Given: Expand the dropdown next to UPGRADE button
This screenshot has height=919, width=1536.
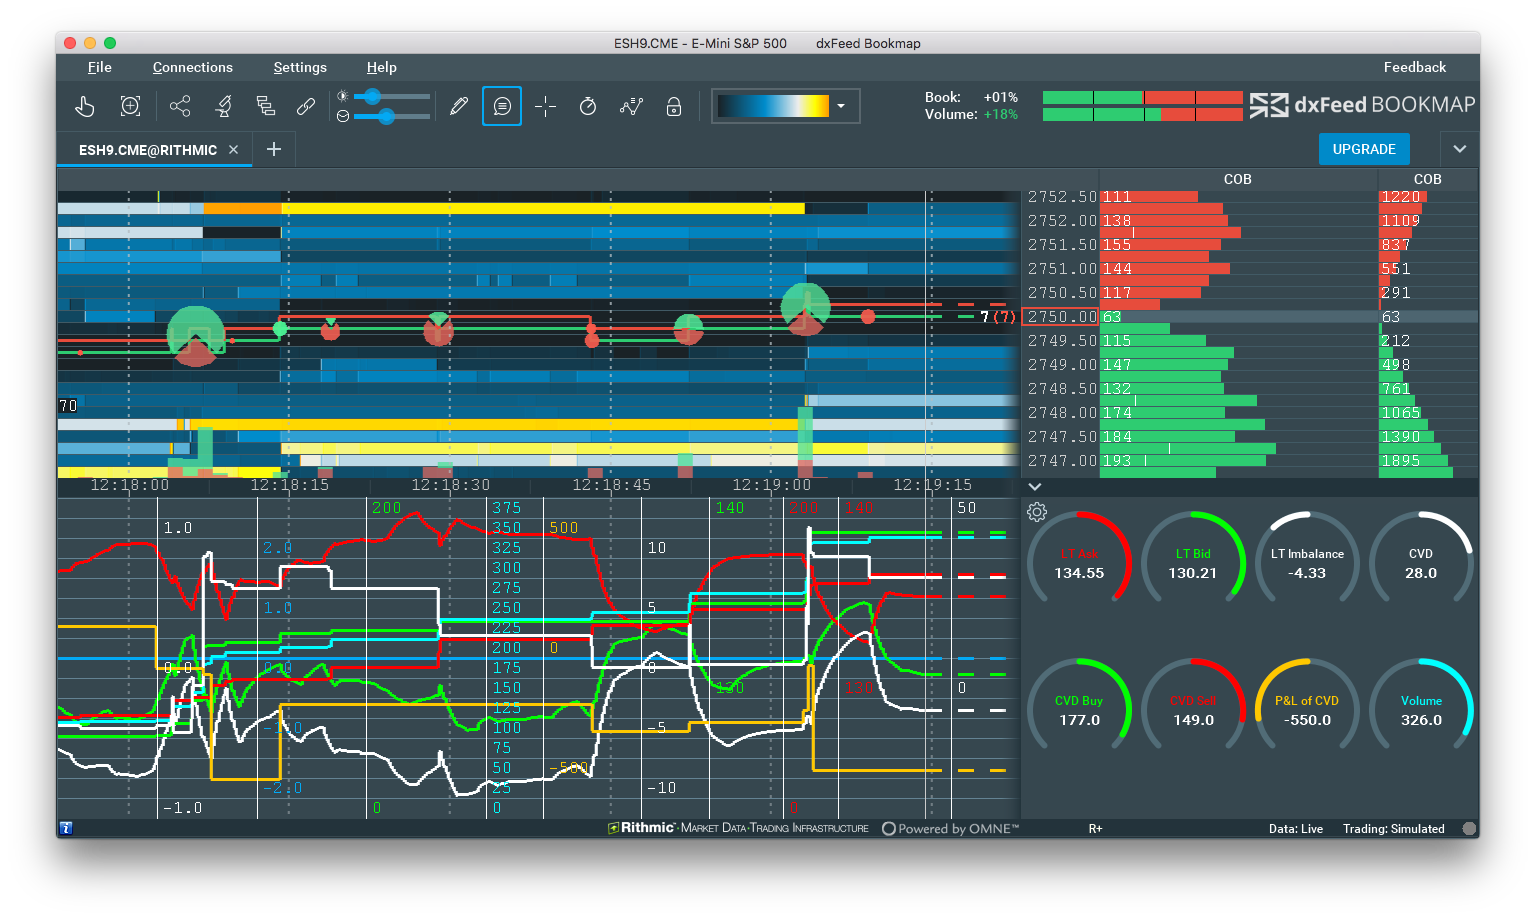Looking at the screenshot, I should [x=1459, y=148].
